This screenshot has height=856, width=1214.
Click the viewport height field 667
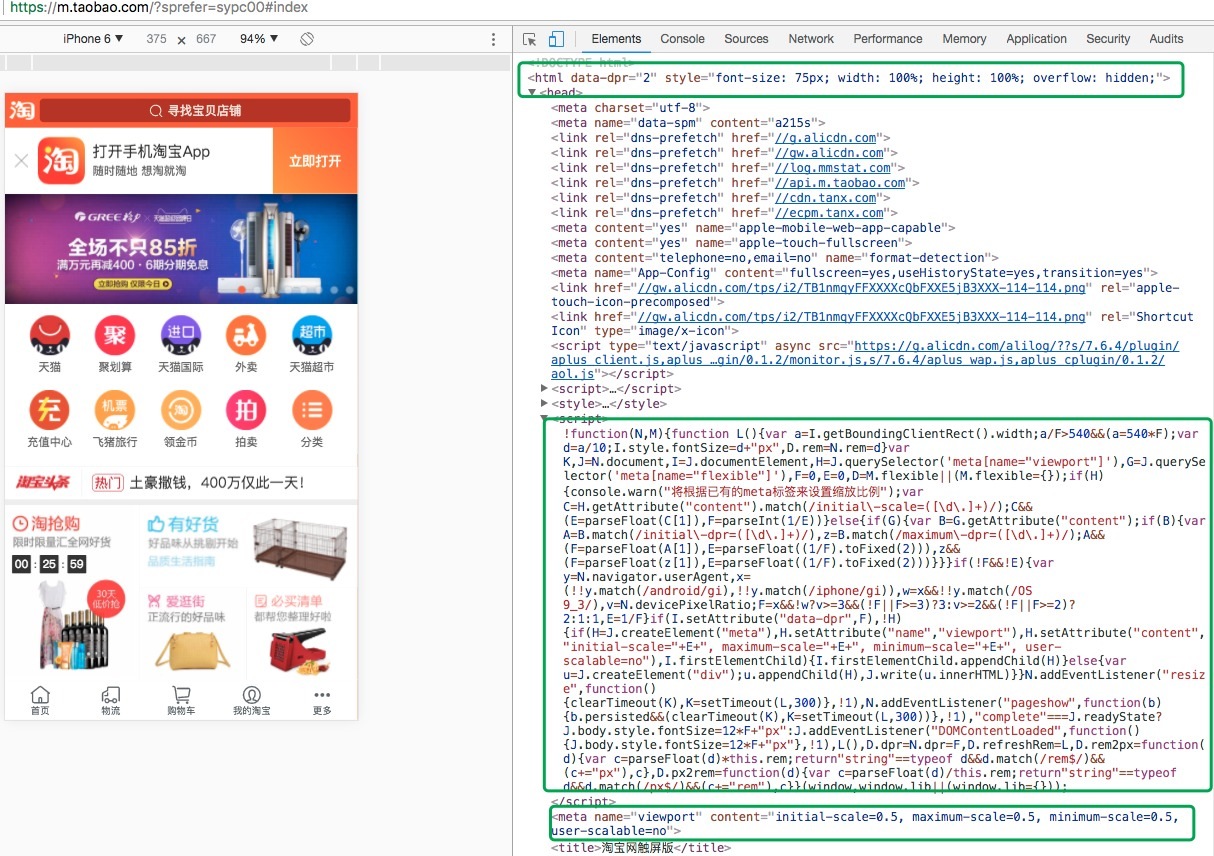pyautogui.click(x=206, y=39)
